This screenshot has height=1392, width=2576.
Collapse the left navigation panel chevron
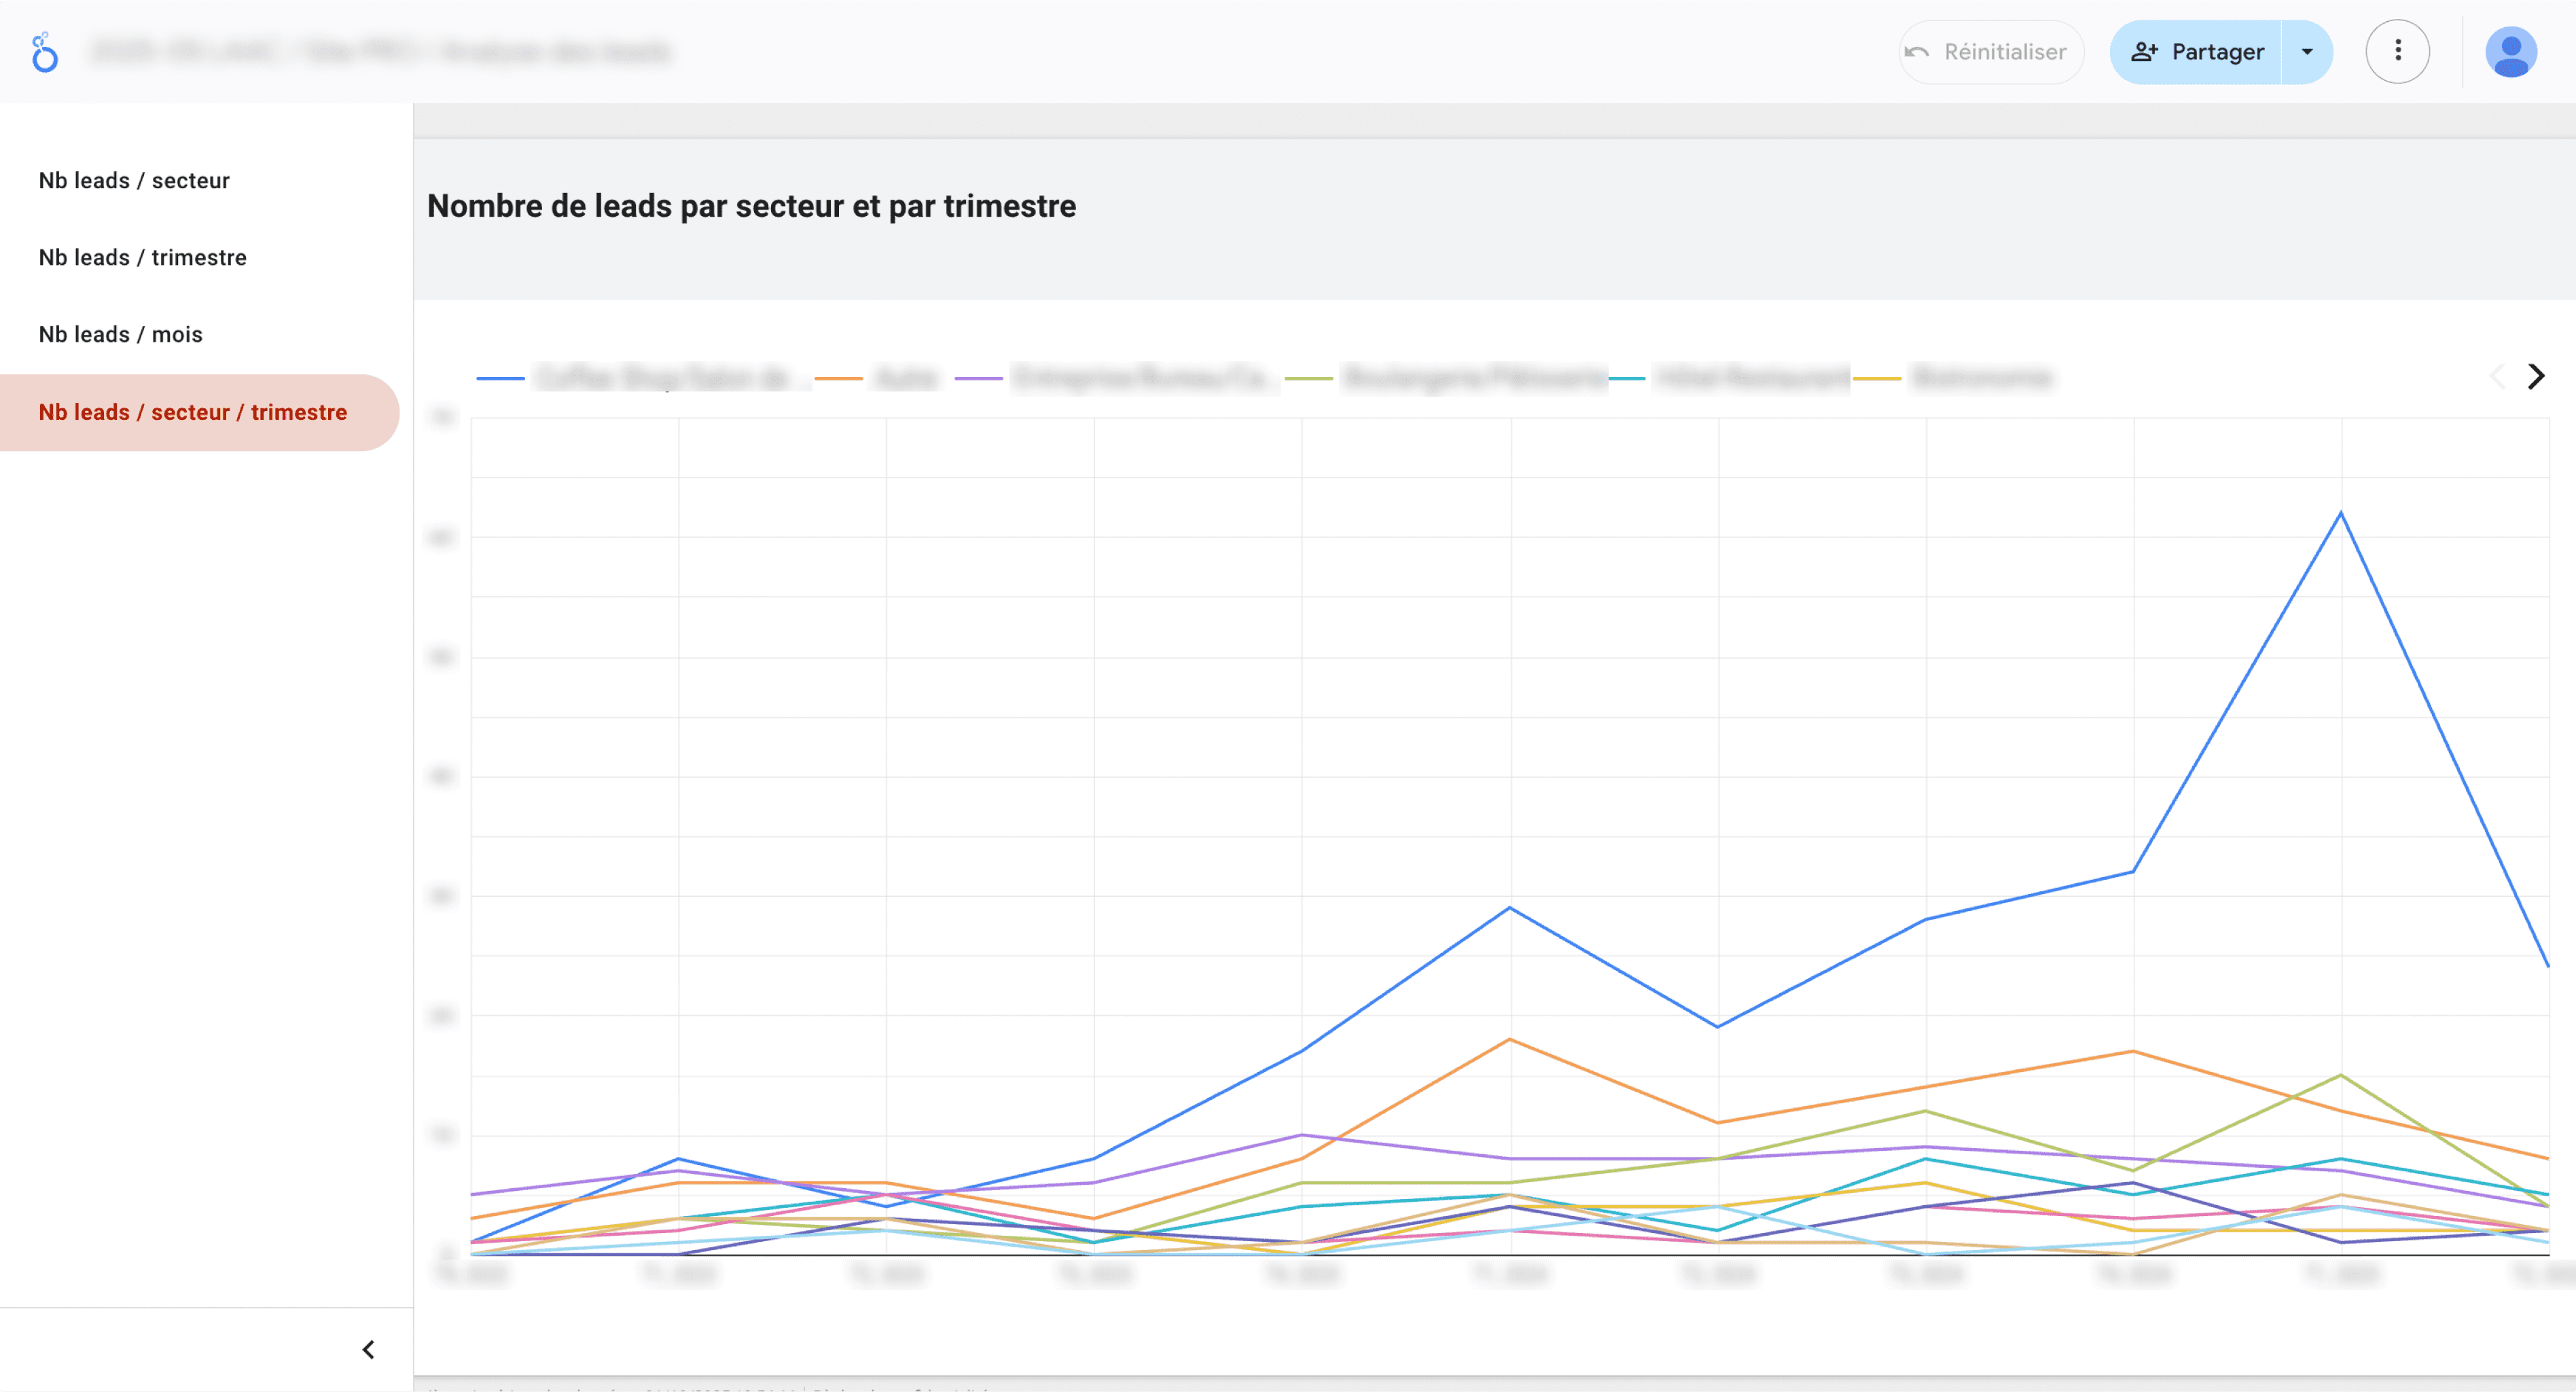[368, 1350]
